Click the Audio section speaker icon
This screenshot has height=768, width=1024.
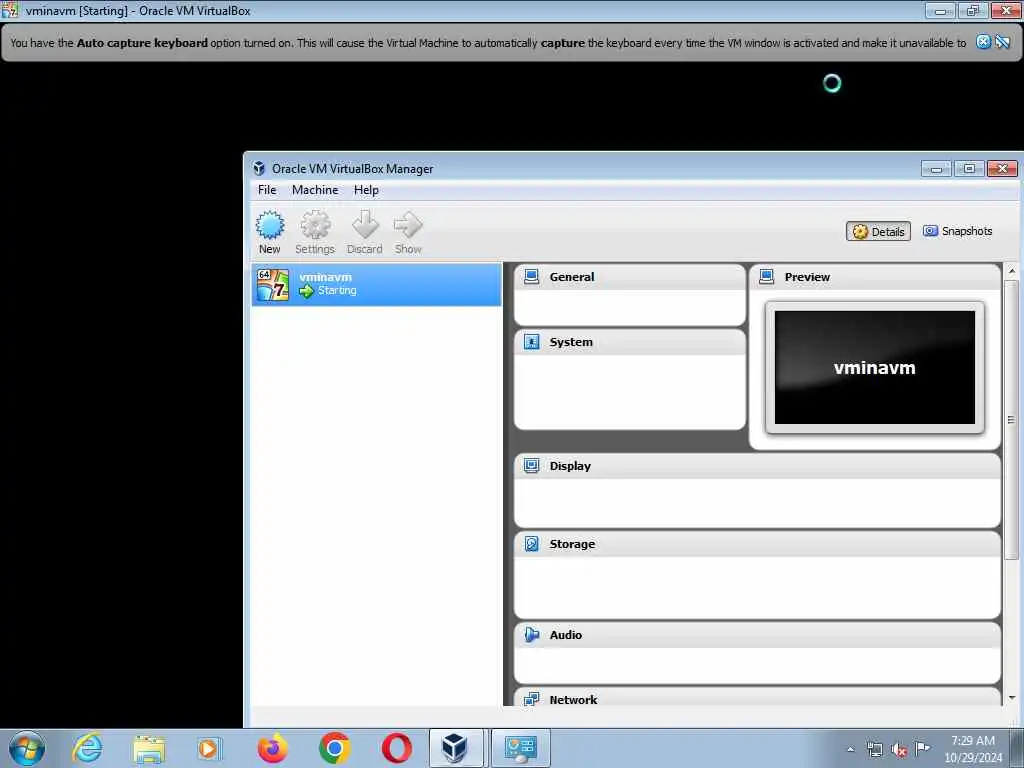532,635
